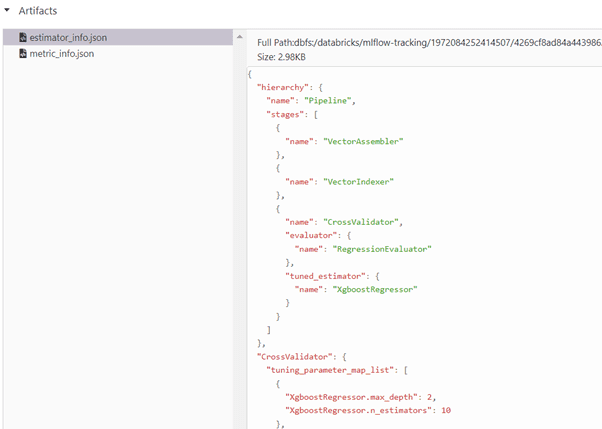Click the "hierarchy" key in JSON
Image resolution: width=602 pixels, height=429 pixels.
coord(283,88)
